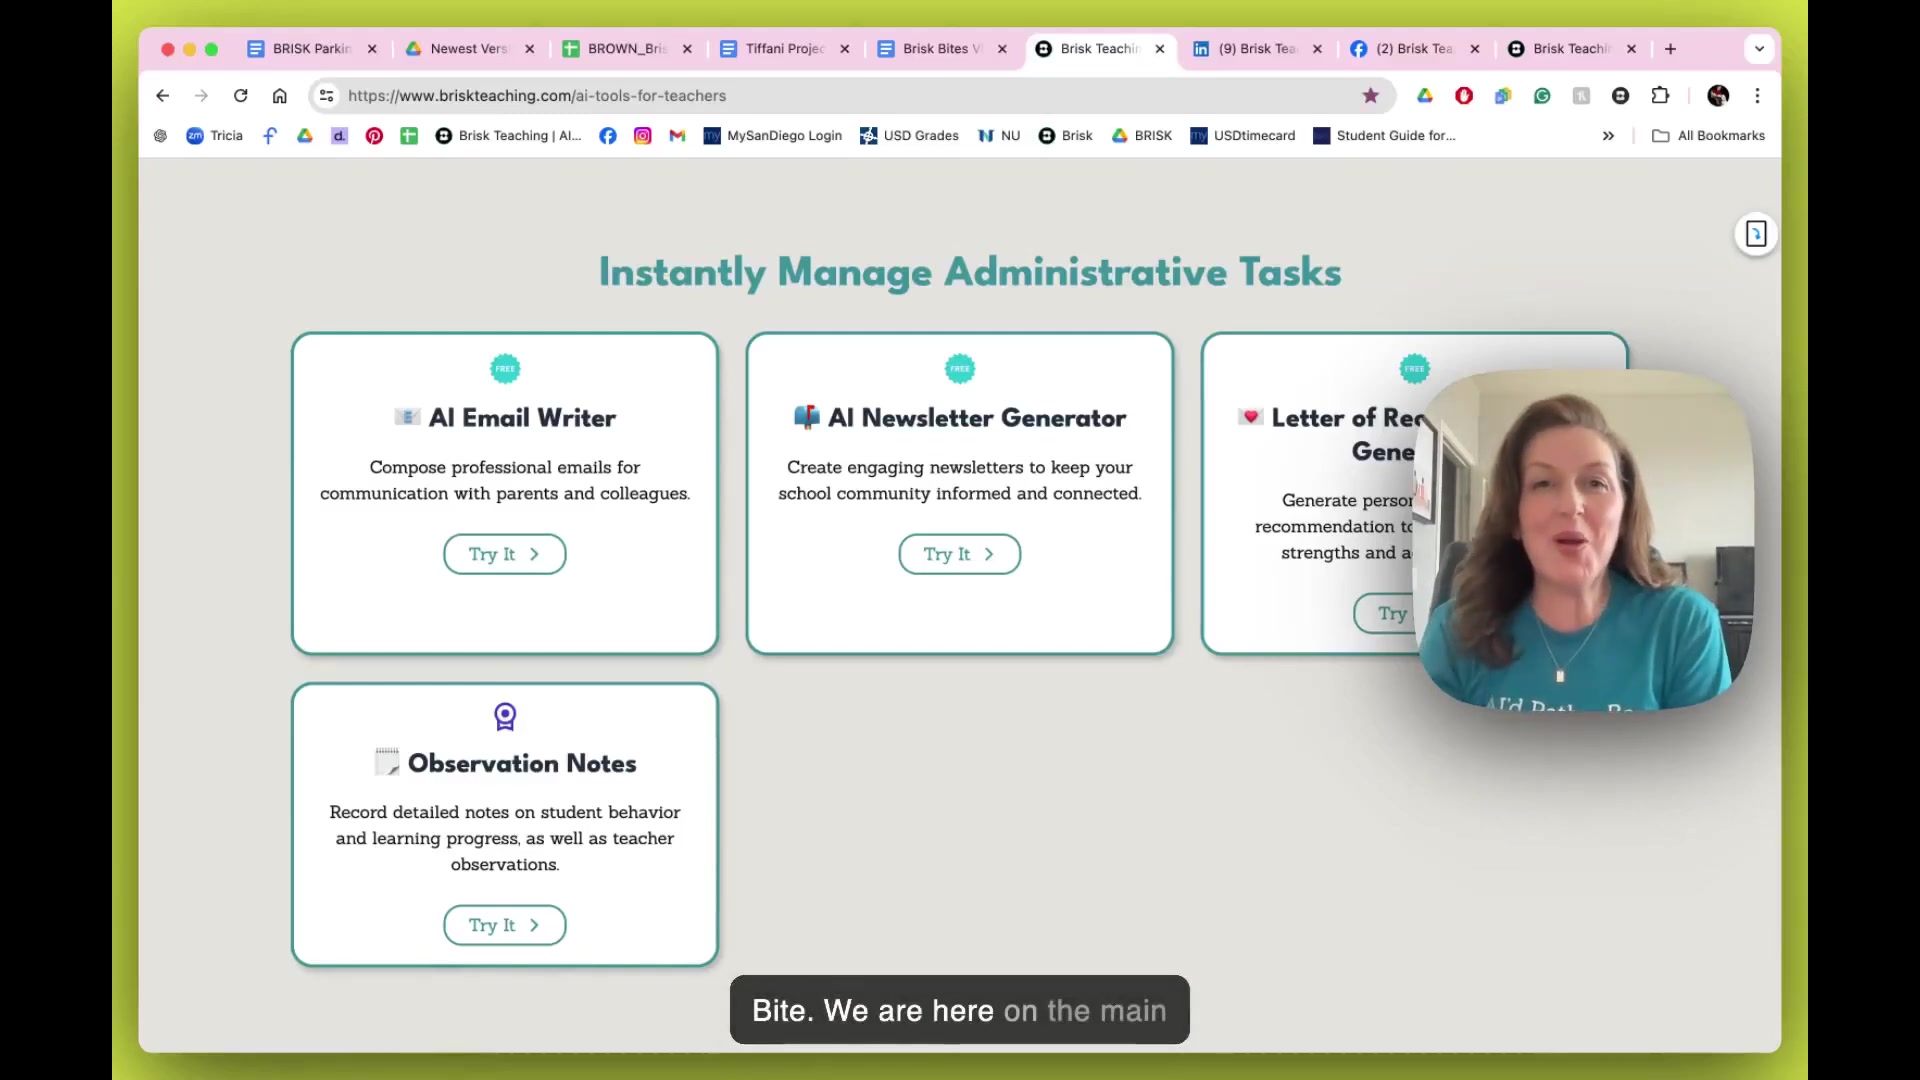The width and height of the screenshot is (1920, 1080).
Task: Open the purple 'd.' bookmark icon
Action: (x=339, y=135)
